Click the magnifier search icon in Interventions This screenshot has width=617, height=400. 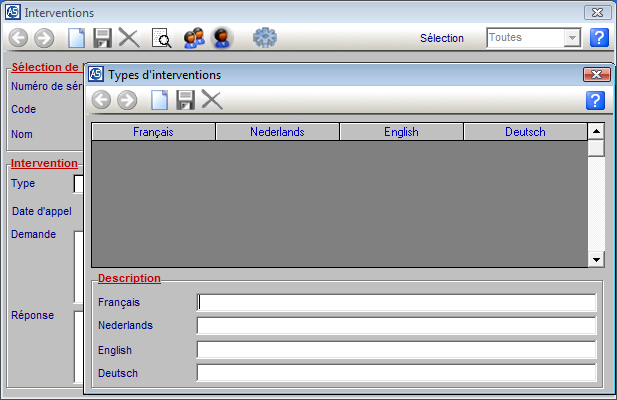(160, 38)
